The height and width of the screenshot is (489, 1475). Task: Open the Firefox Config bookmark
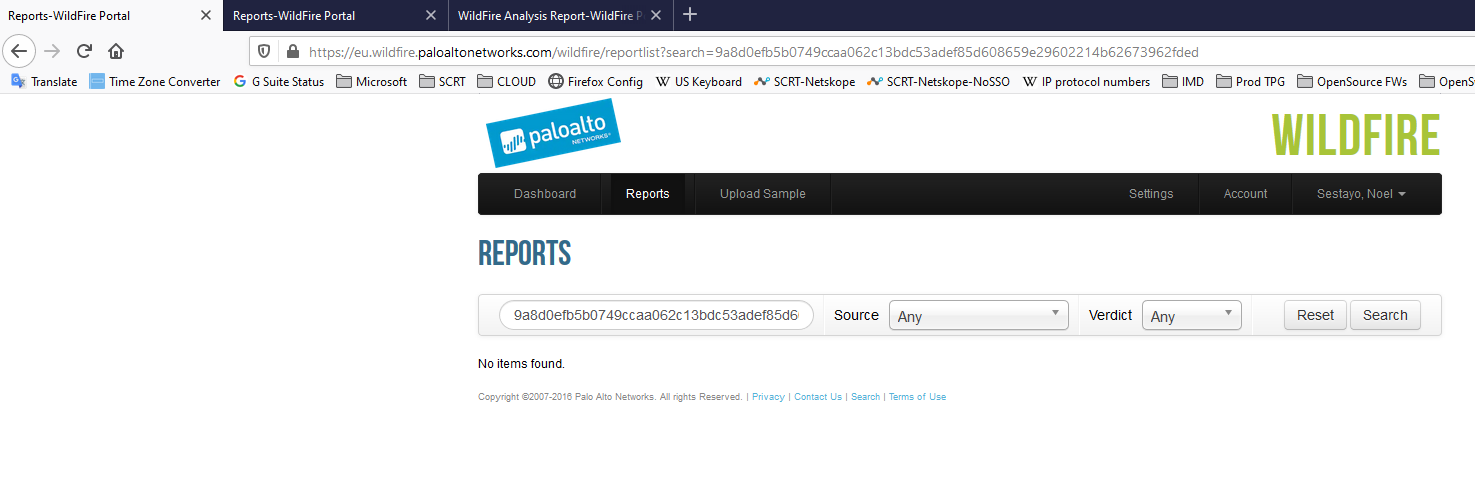pos(596,82)
